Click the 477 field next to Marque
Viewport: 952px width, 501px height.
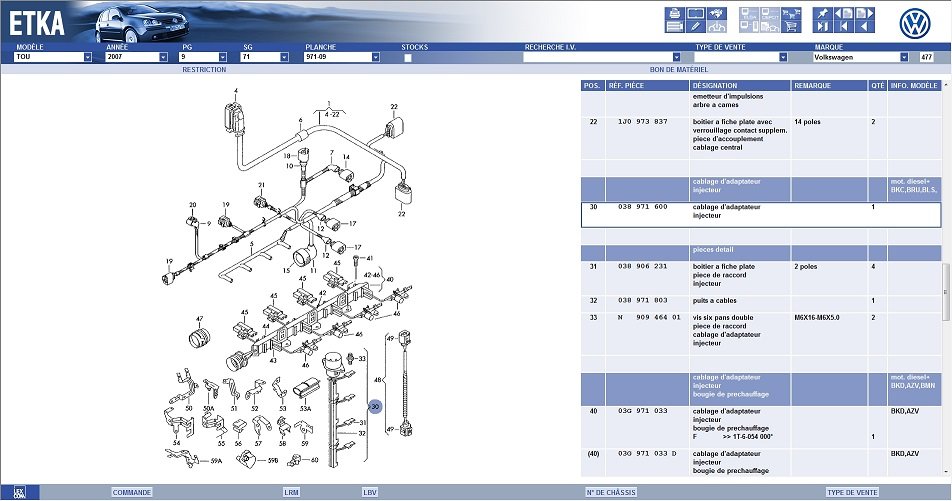pos(926,57)
